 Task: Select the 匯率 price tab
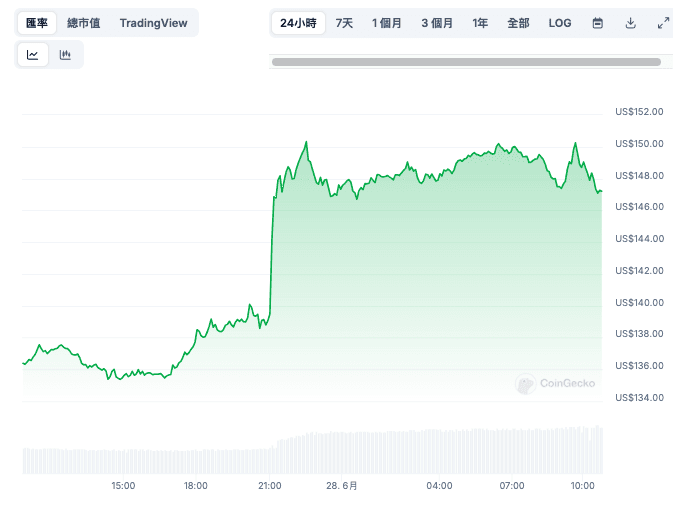click(37, 23)
